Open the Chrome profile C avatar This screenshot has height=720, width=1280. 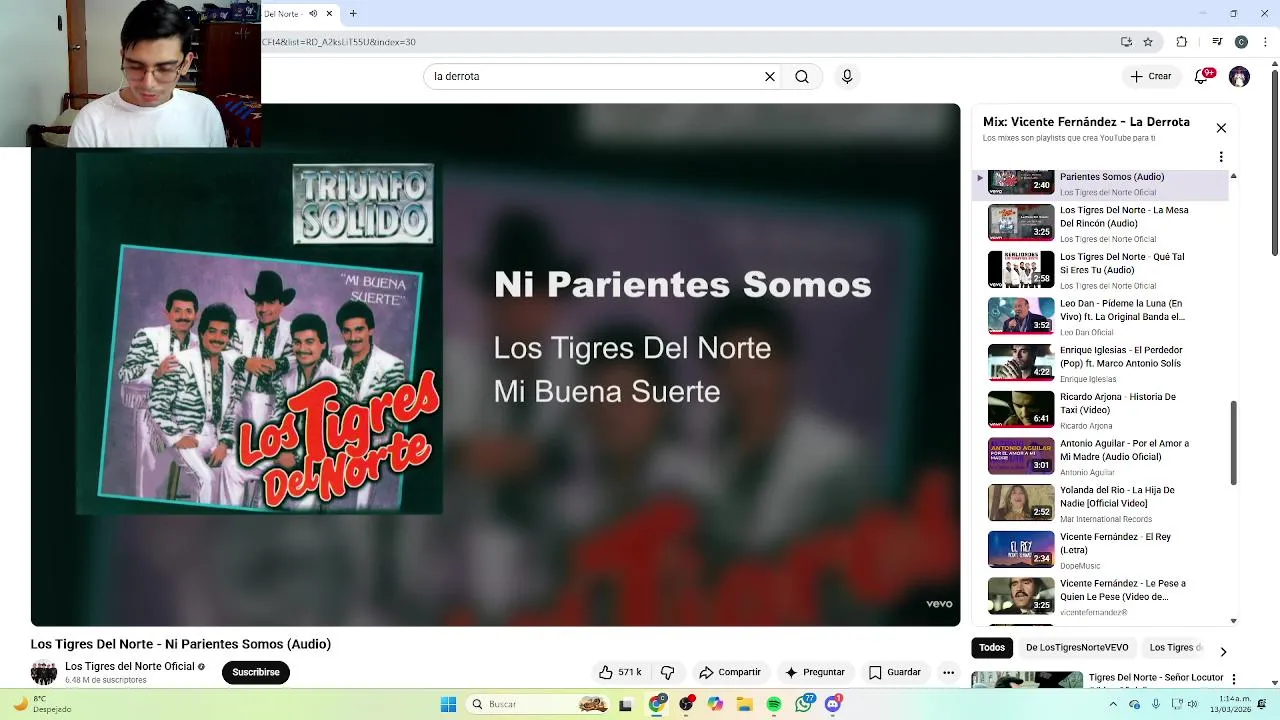point(1241,42)
